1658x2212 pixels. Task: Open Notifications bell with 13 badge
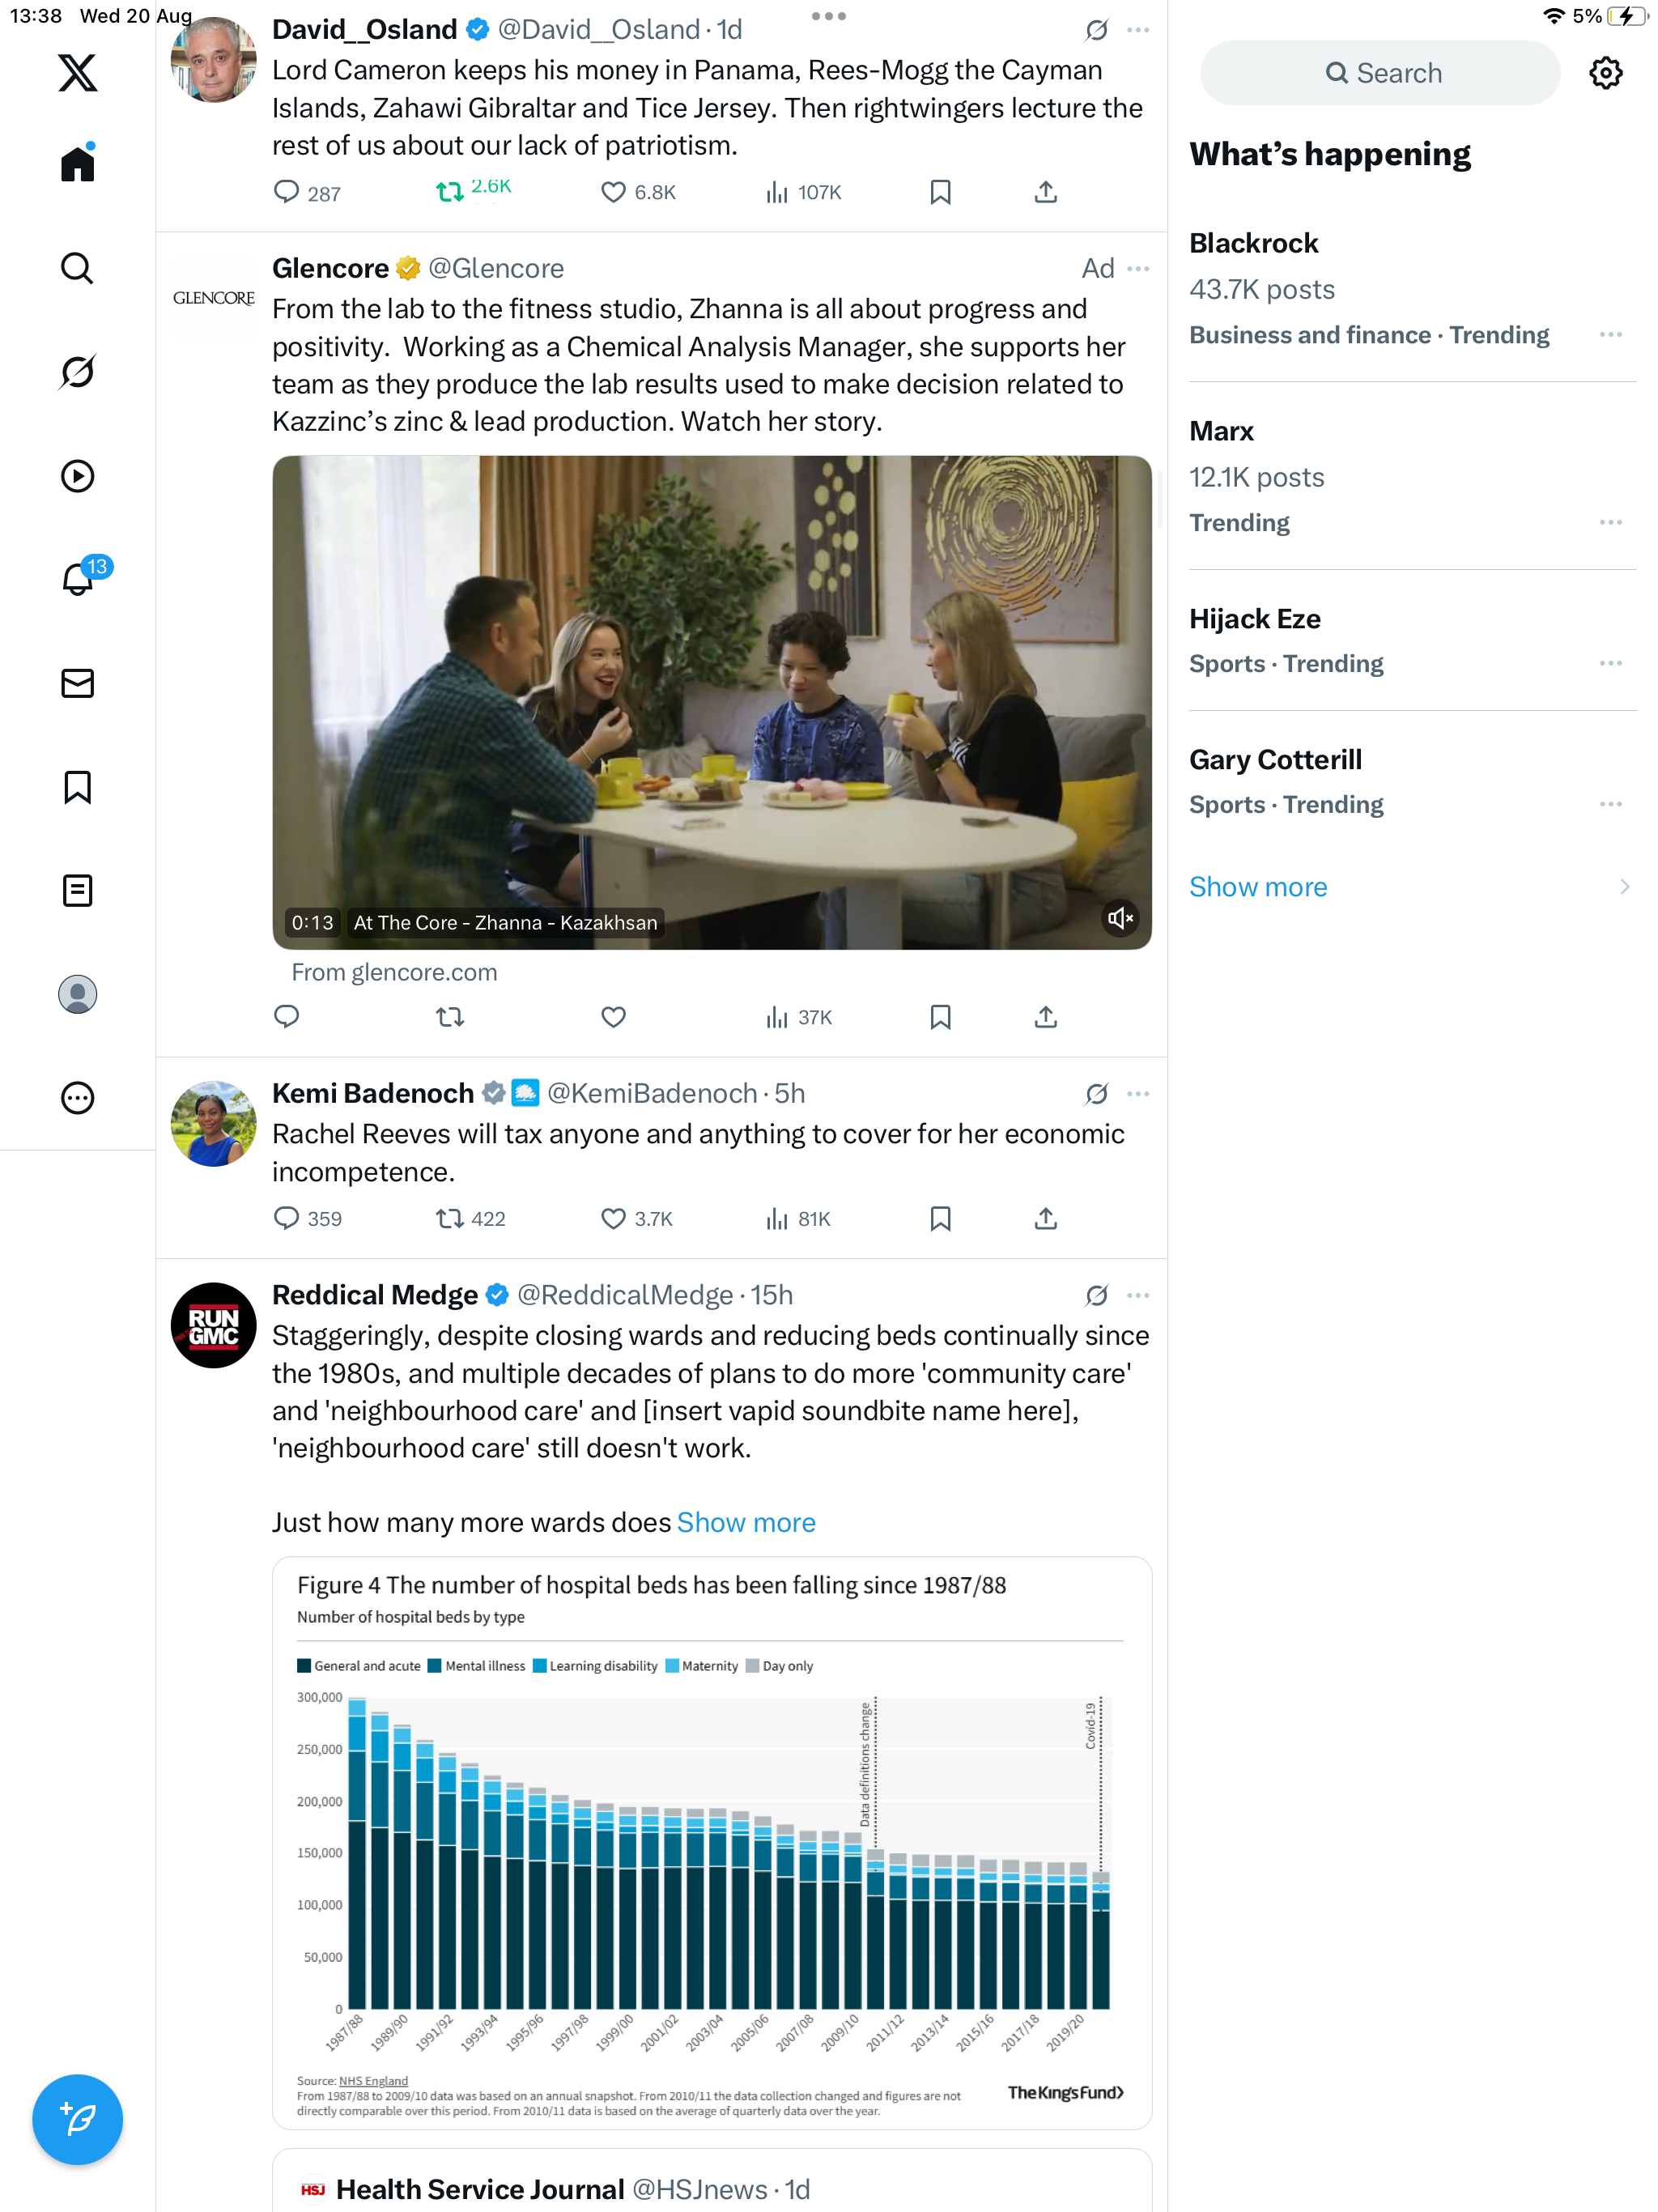[77, 579]
